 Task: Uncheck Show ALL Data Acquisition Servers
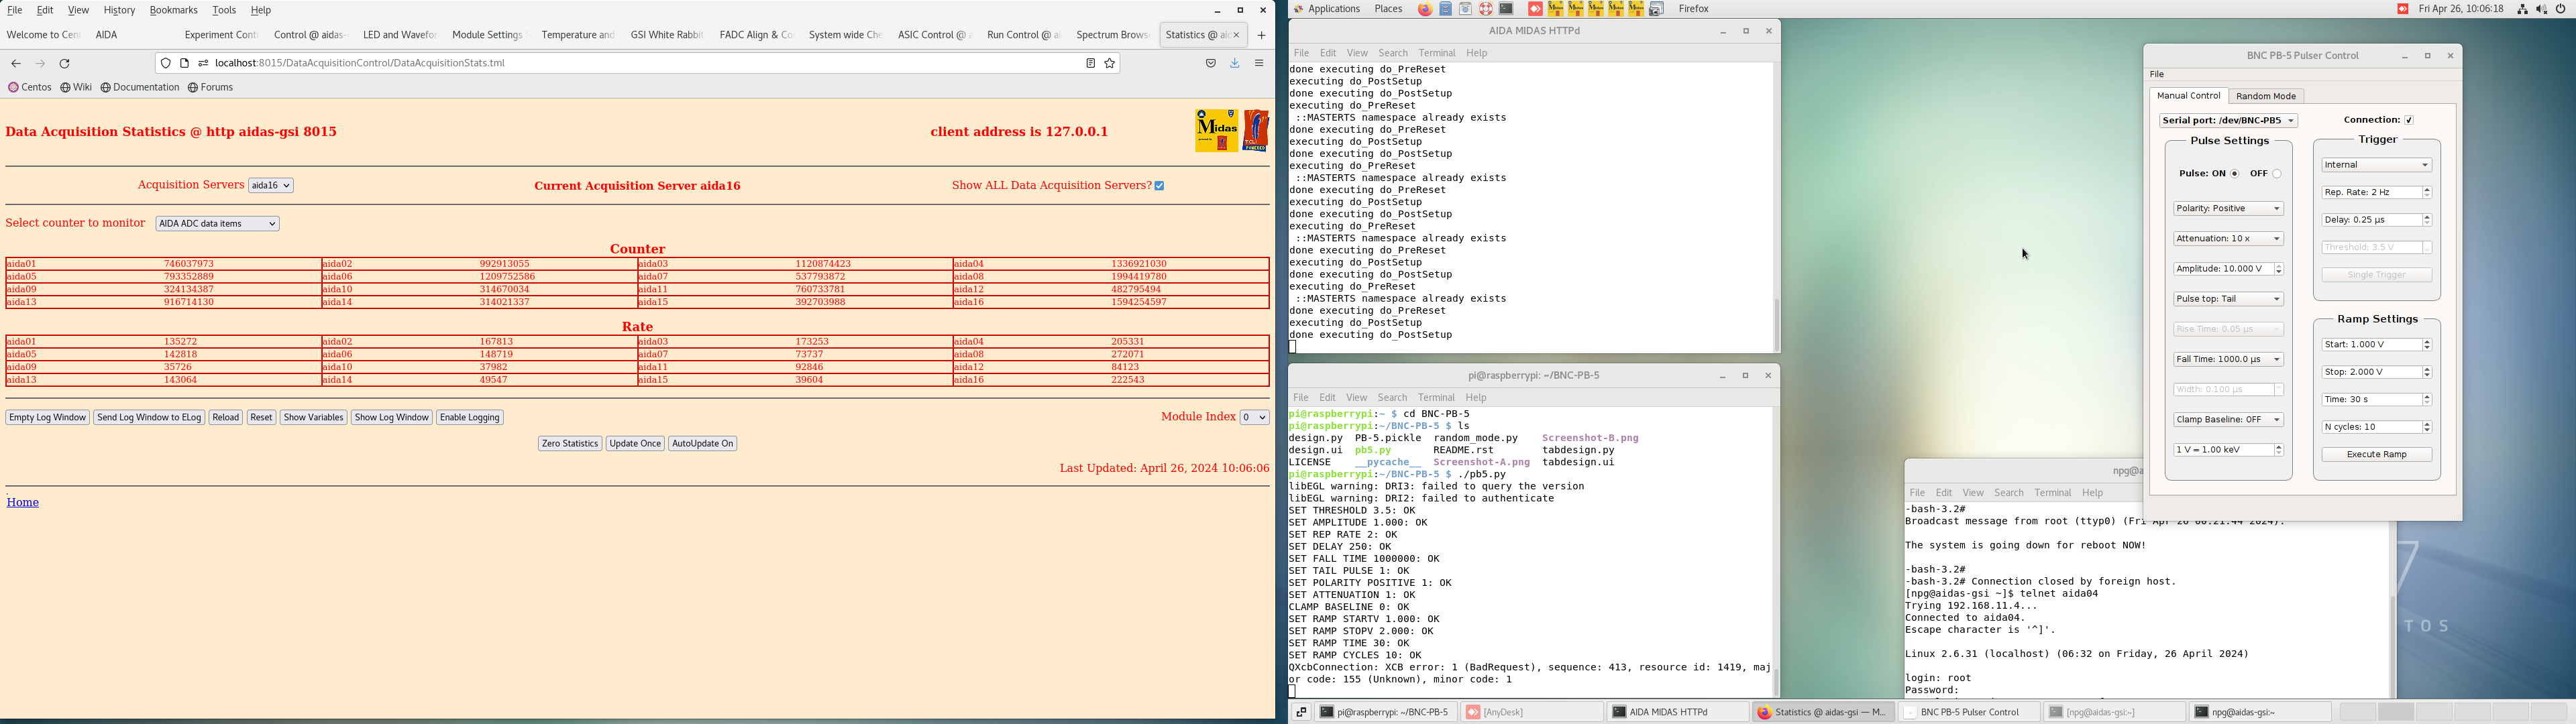tap(1160, 186)
